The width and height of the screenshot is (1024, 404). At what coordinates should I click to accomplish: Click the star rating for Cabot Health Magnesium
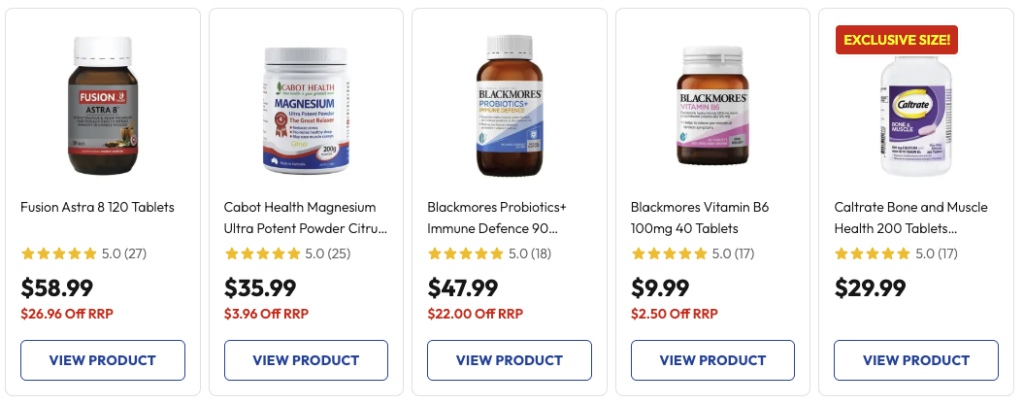(x=262, y=254)
